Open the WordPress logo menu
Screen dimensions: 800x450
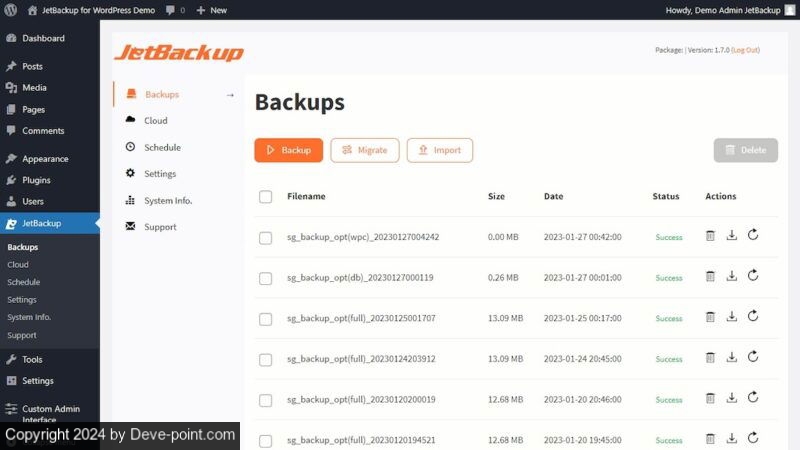coord(10,10)
